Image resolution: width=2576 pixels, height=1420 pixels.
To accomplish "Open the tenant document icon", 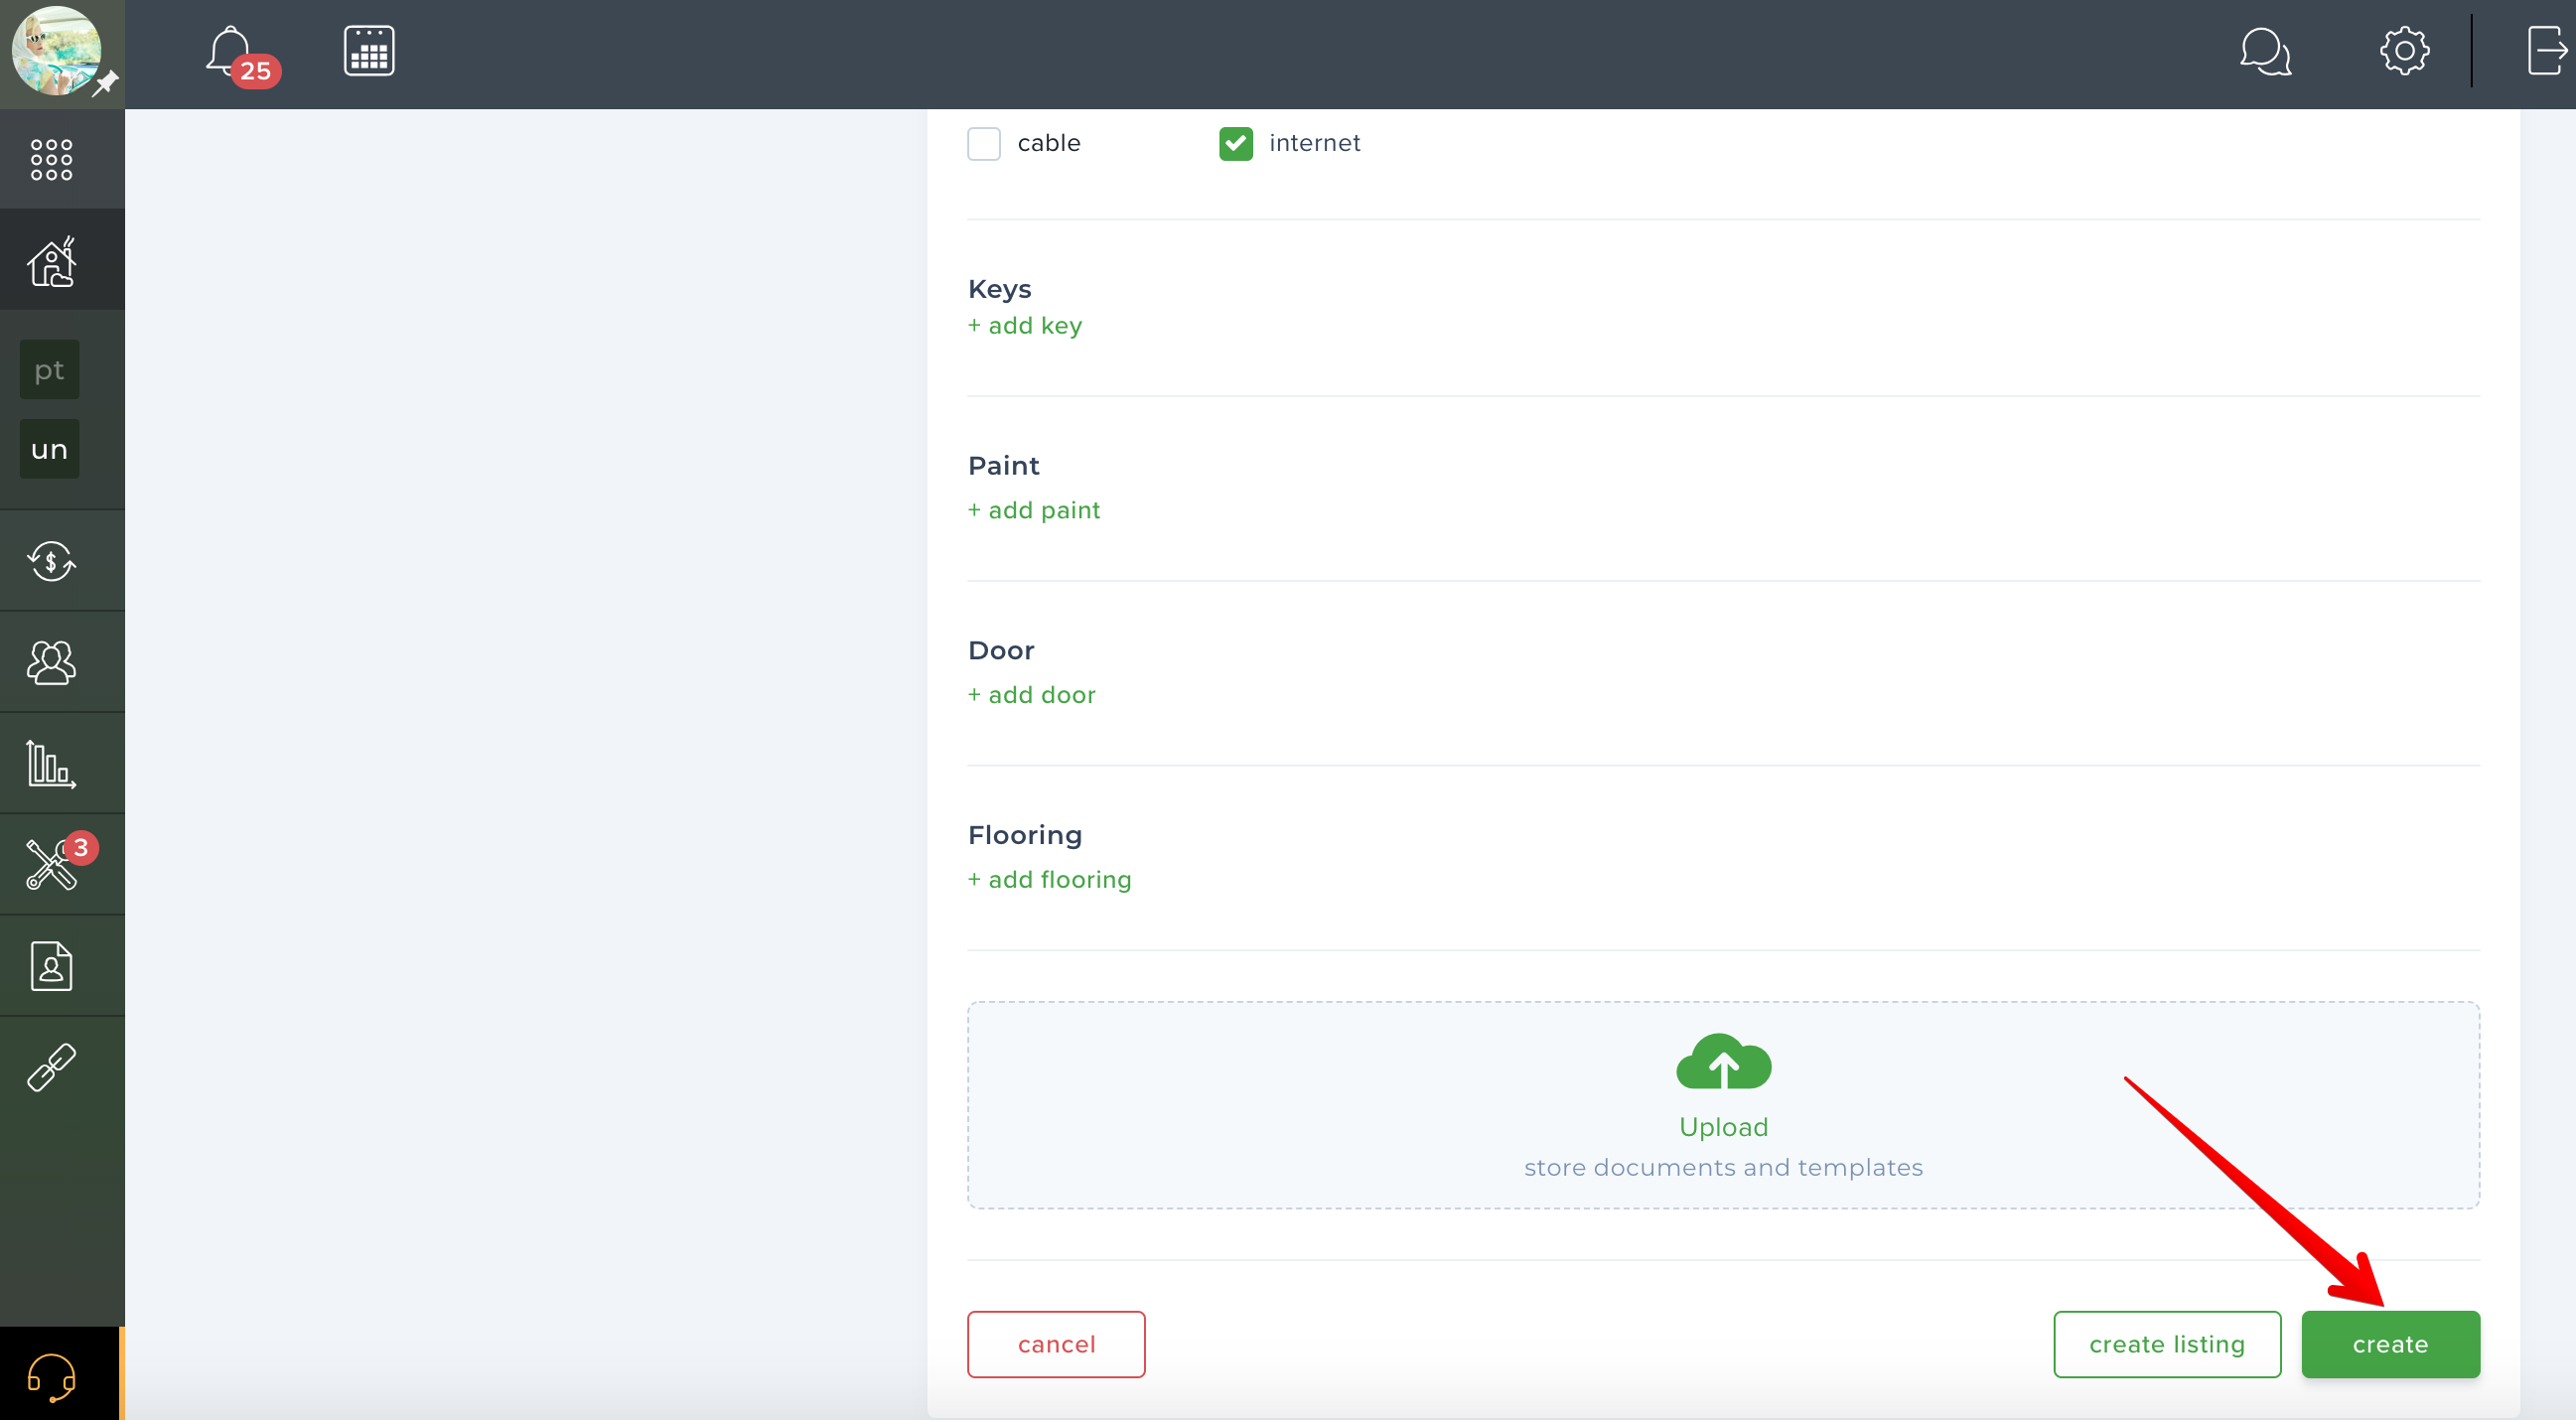I will 51,967.
